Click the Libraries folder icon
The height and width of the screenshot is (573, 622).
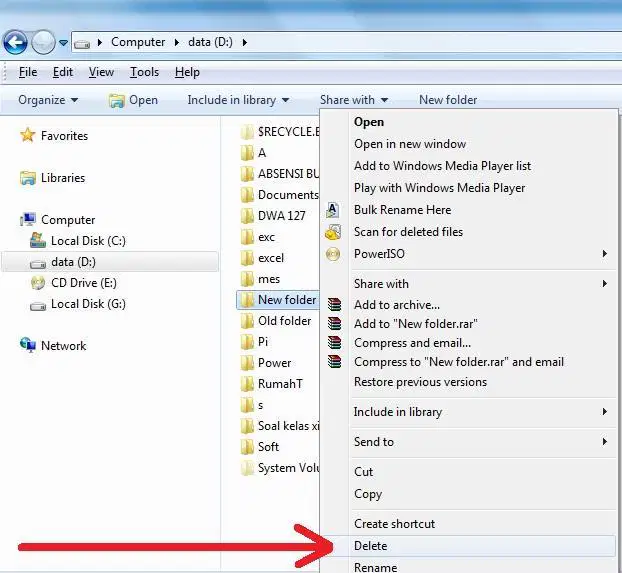coord(28,178)
